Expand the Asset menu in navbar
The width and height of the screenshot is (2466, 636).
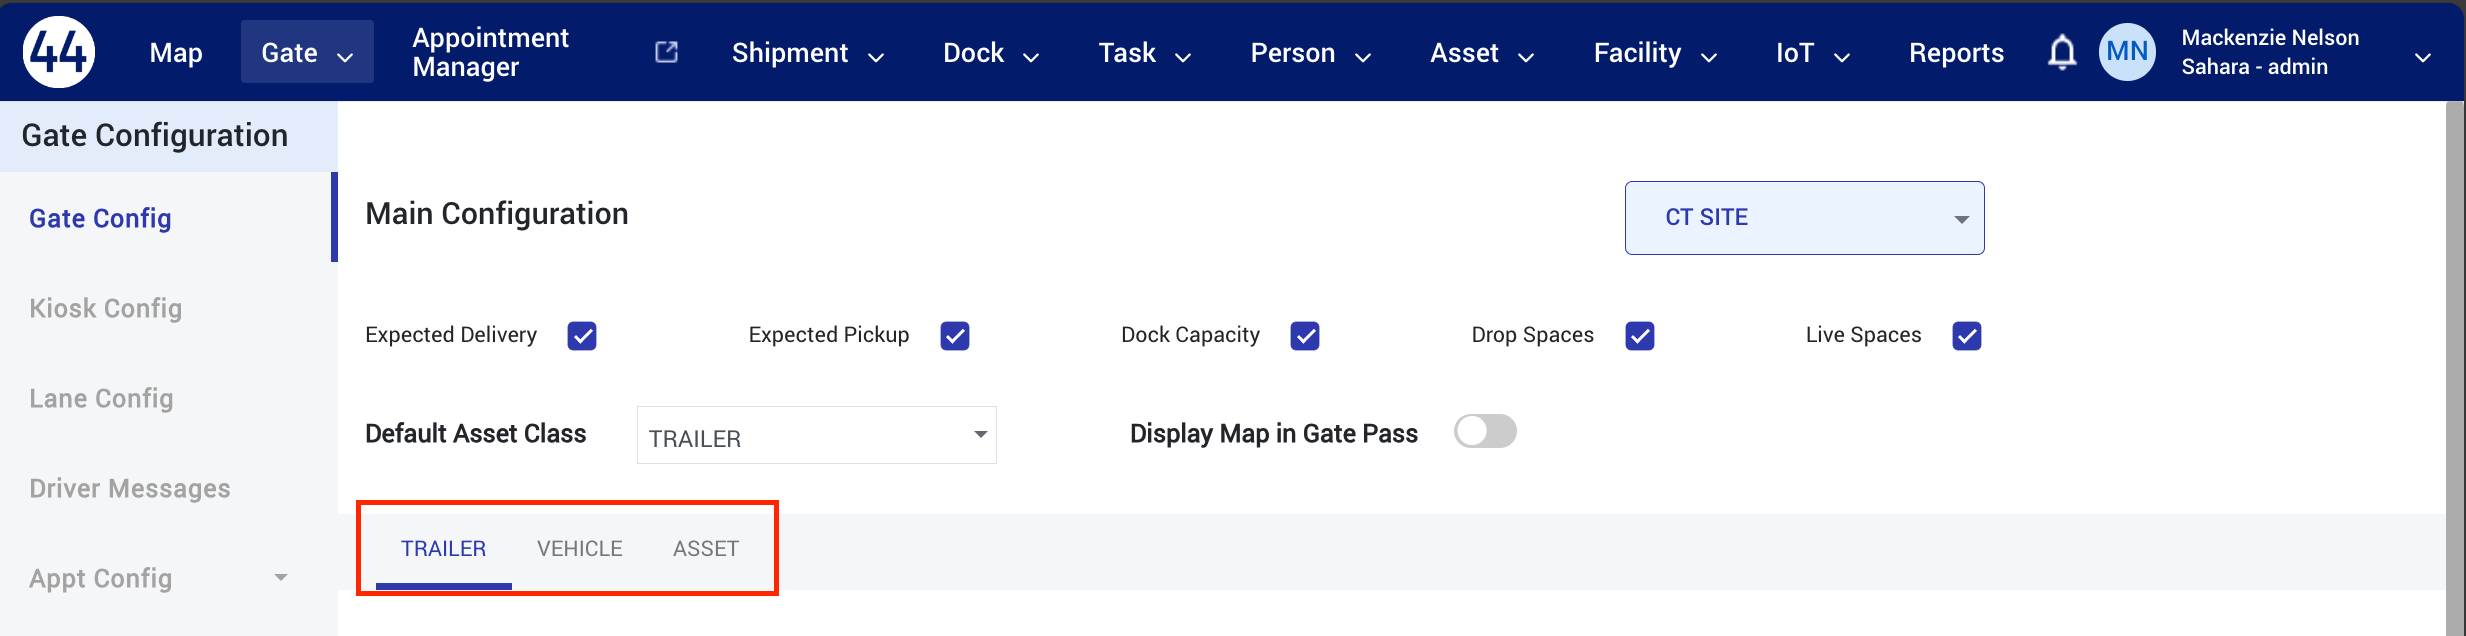click(1482, 52)
